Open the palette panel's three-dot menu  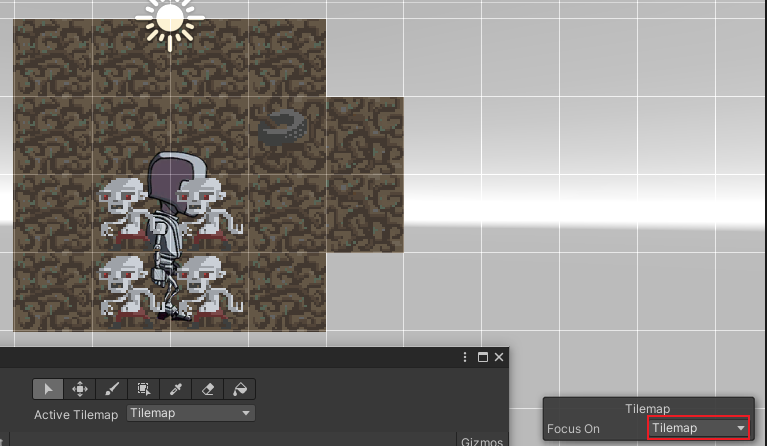(x=465, y=357)
